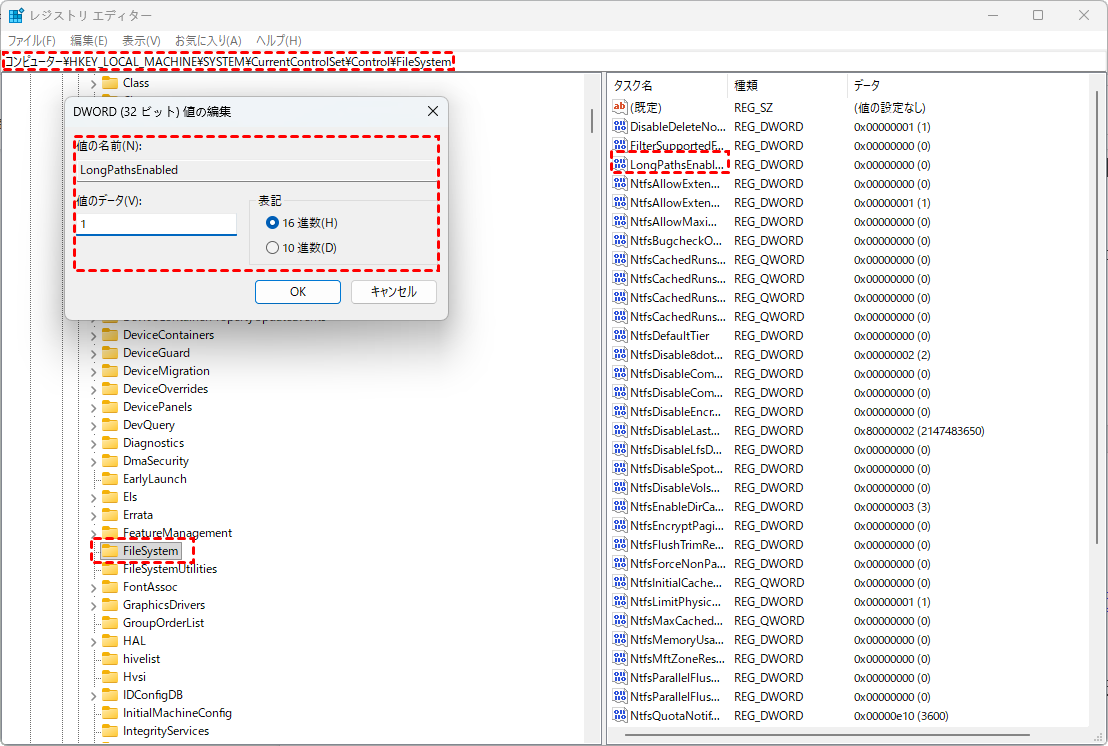Select the FileSystemUtilities tree item

pos(170,569)
